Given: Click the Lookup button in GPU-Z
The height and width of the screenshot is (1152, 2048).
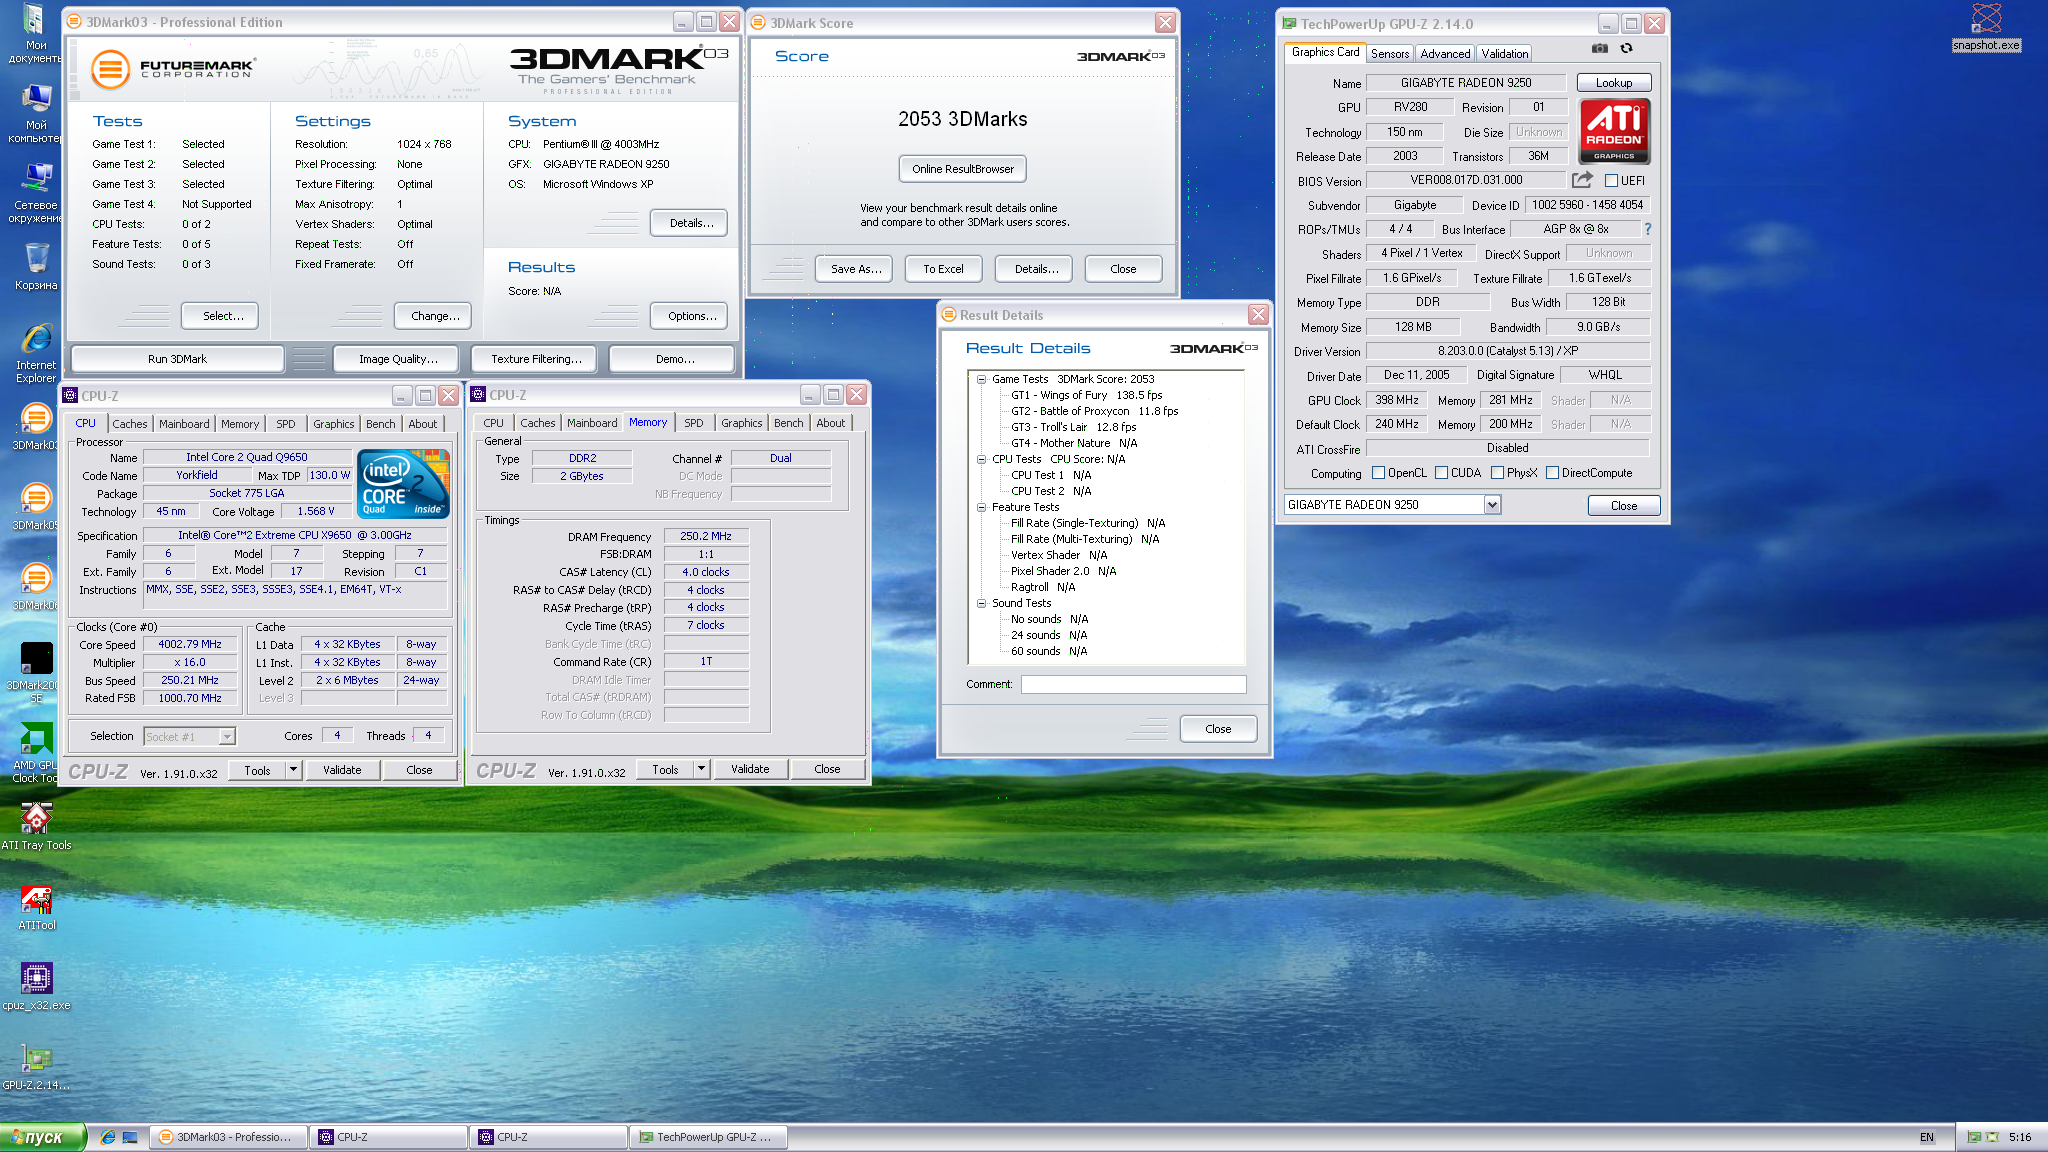Looking at the screenshot, I should pyautogui.click(x=1613, y=83).
